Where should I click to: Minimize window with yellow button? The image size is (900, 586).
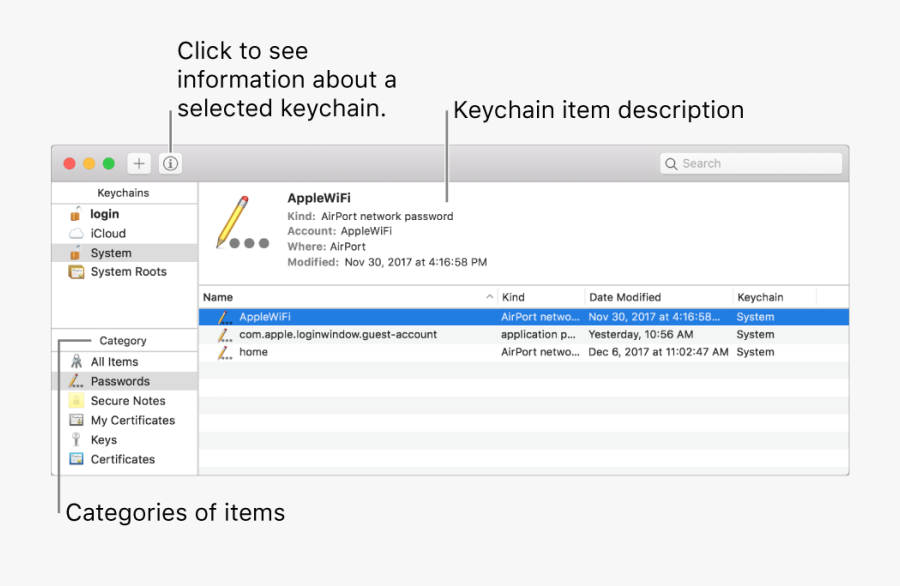point(89,164)
